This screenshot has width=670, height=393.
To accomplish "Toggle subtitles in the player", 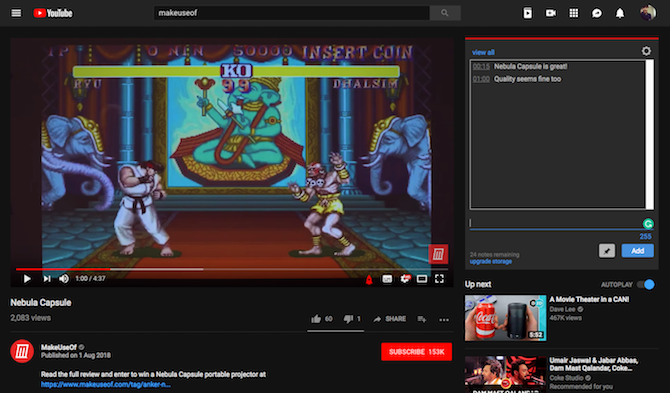I will (x=387, y=279).
